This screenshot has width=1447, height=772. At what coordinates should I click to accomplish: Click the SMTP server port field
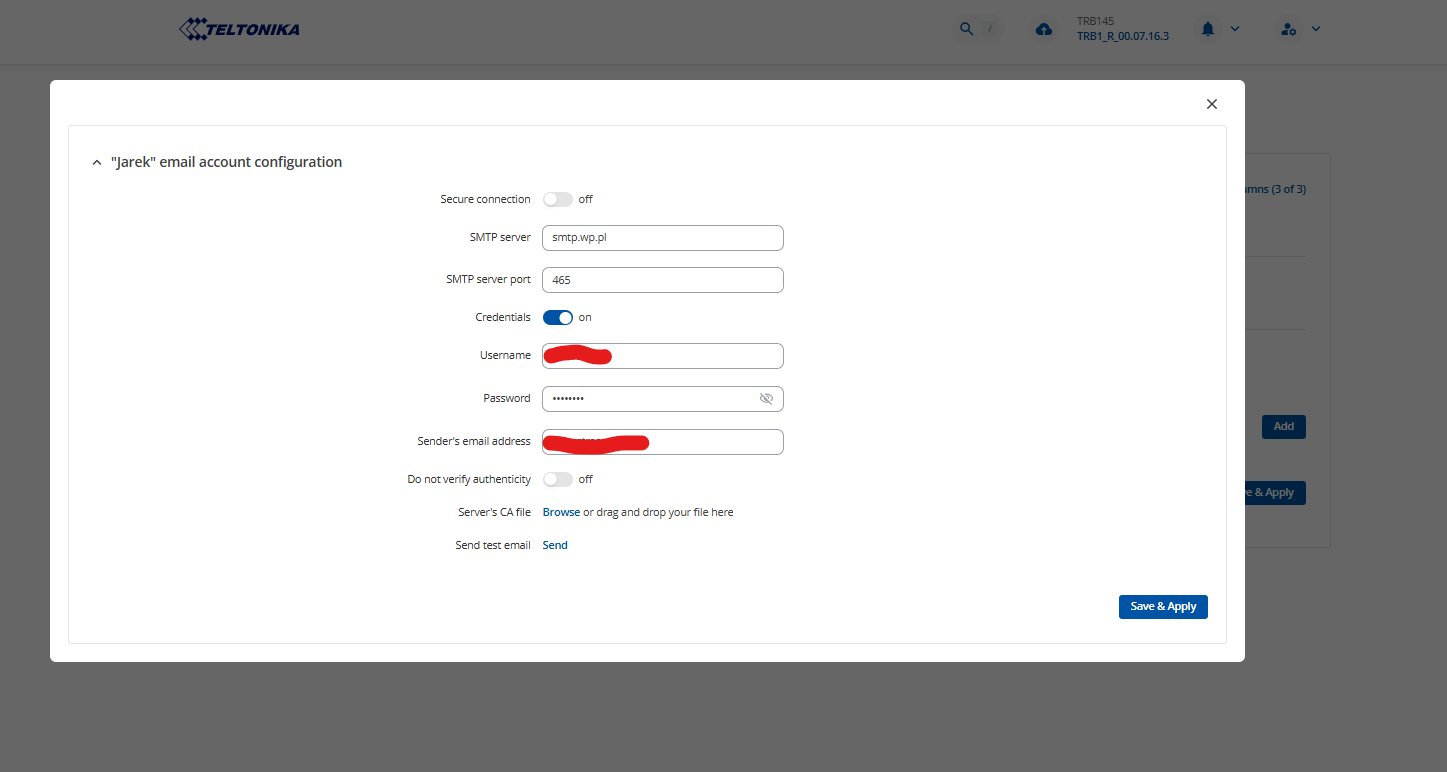[x=662, y=280]
